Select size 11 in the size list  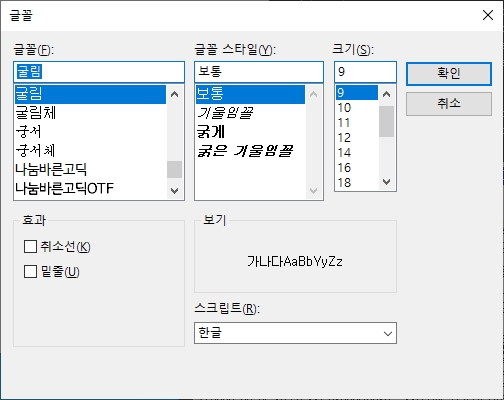coord(357,123)
